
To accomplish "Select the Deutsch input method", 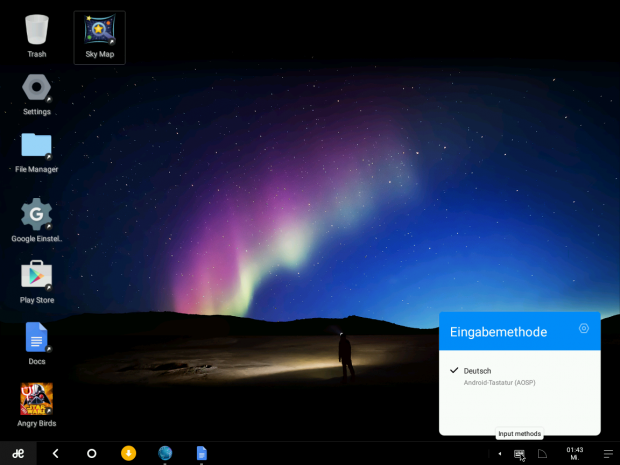I will [477, 371].
